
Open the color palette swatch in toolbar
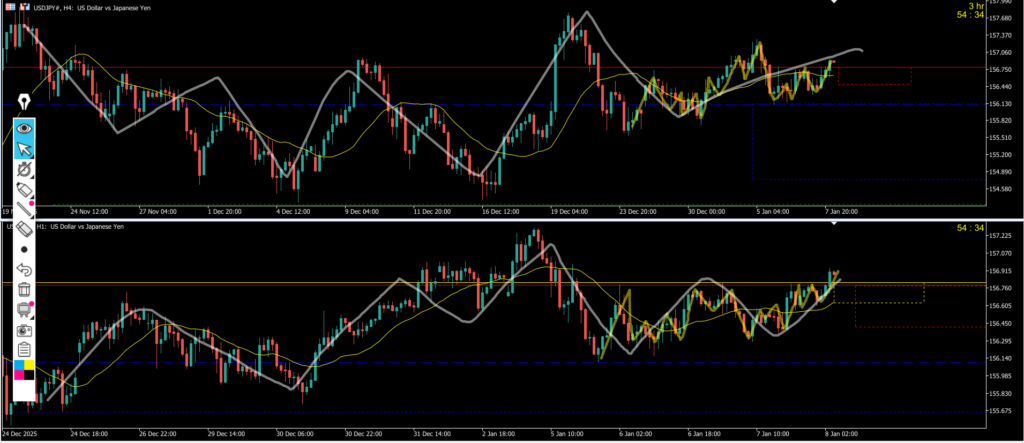(x=24, y=371)
